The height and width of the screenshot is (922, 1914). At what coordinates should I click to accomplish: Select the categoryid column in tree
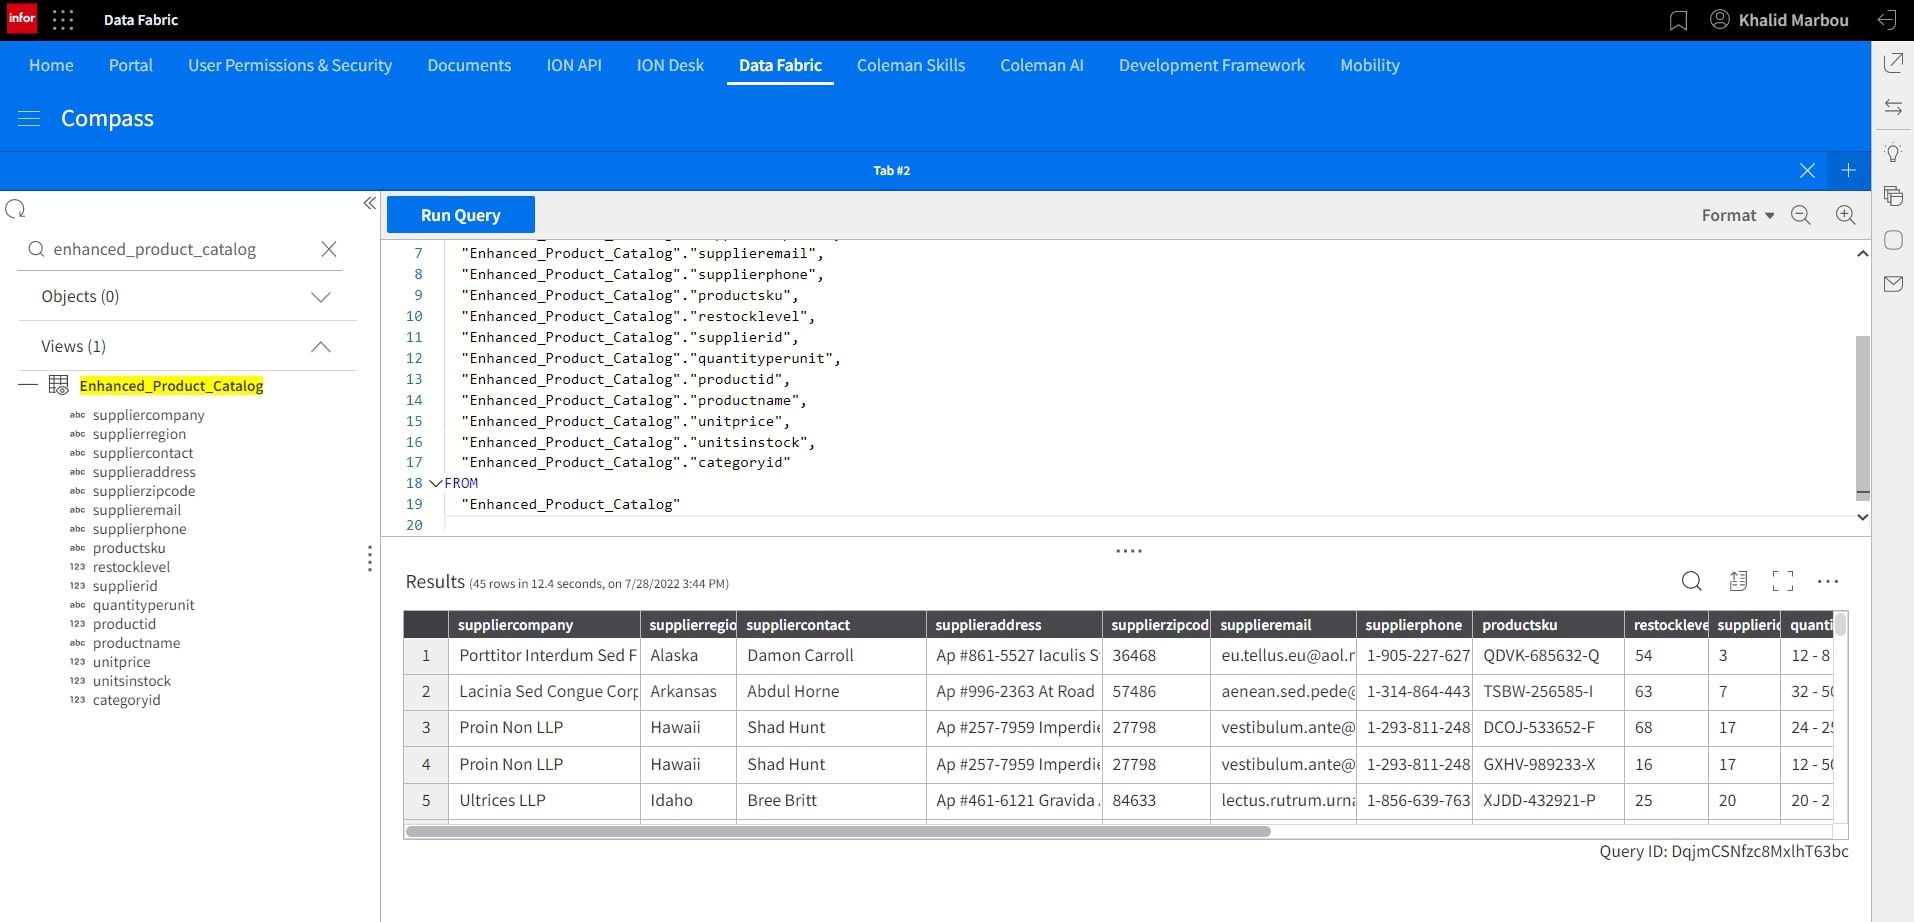[126, 700]
